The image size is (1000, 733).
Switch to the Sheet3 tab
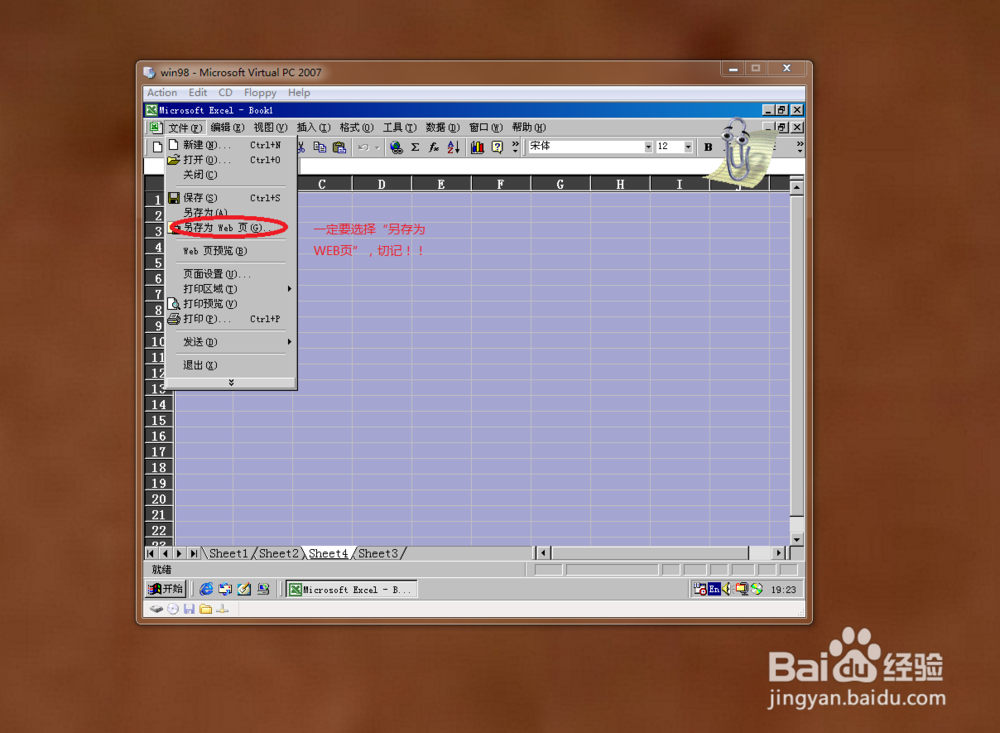[x=378, y=553]
